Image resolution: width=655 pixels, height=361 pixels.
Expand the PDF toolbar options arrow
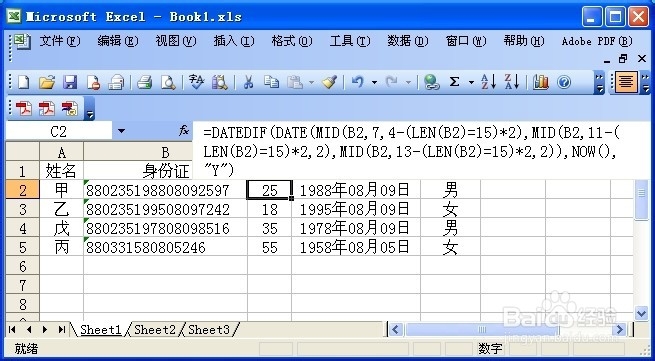point(90,109)
